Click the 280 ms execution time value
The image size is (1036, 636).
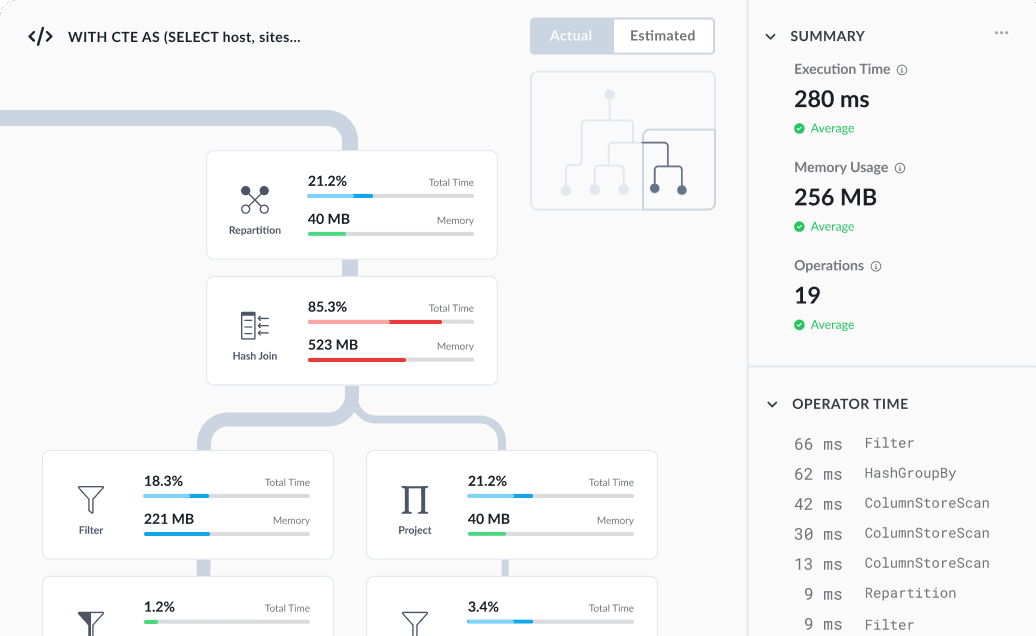[x=831, y=99]
